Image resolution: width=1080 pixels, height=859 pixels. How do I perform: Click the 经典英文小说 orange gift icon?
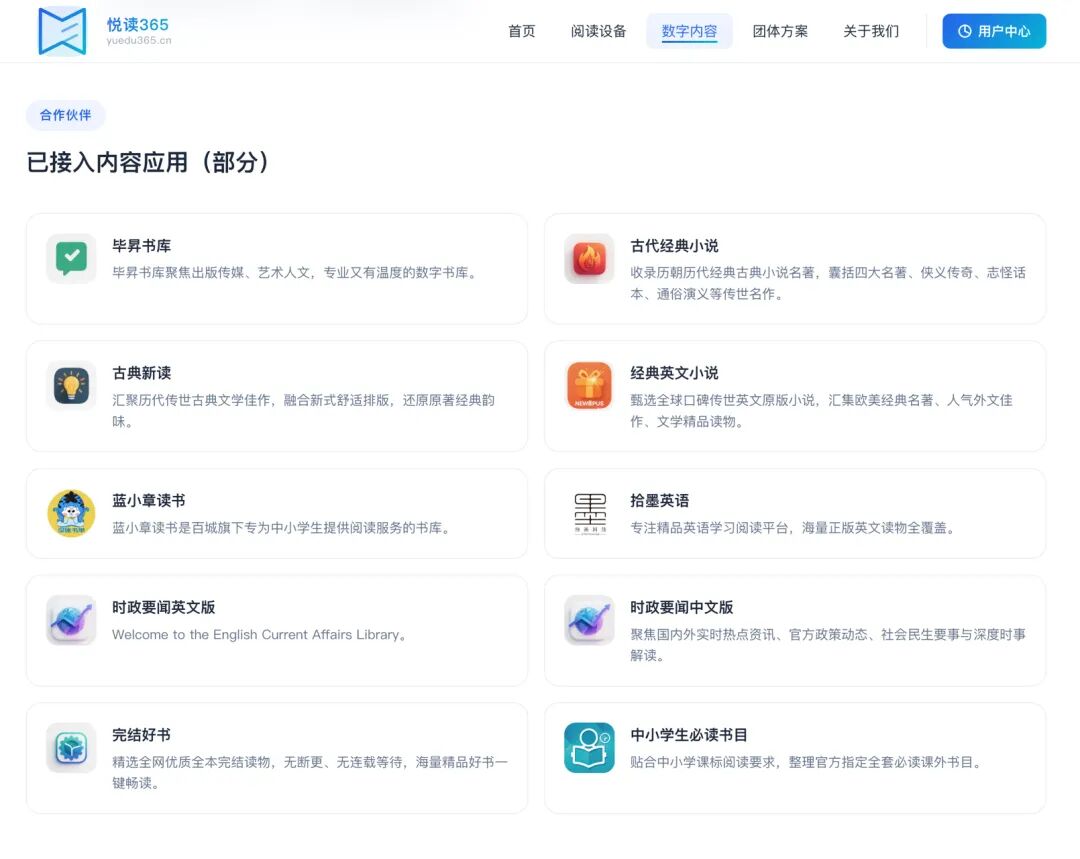589,386
